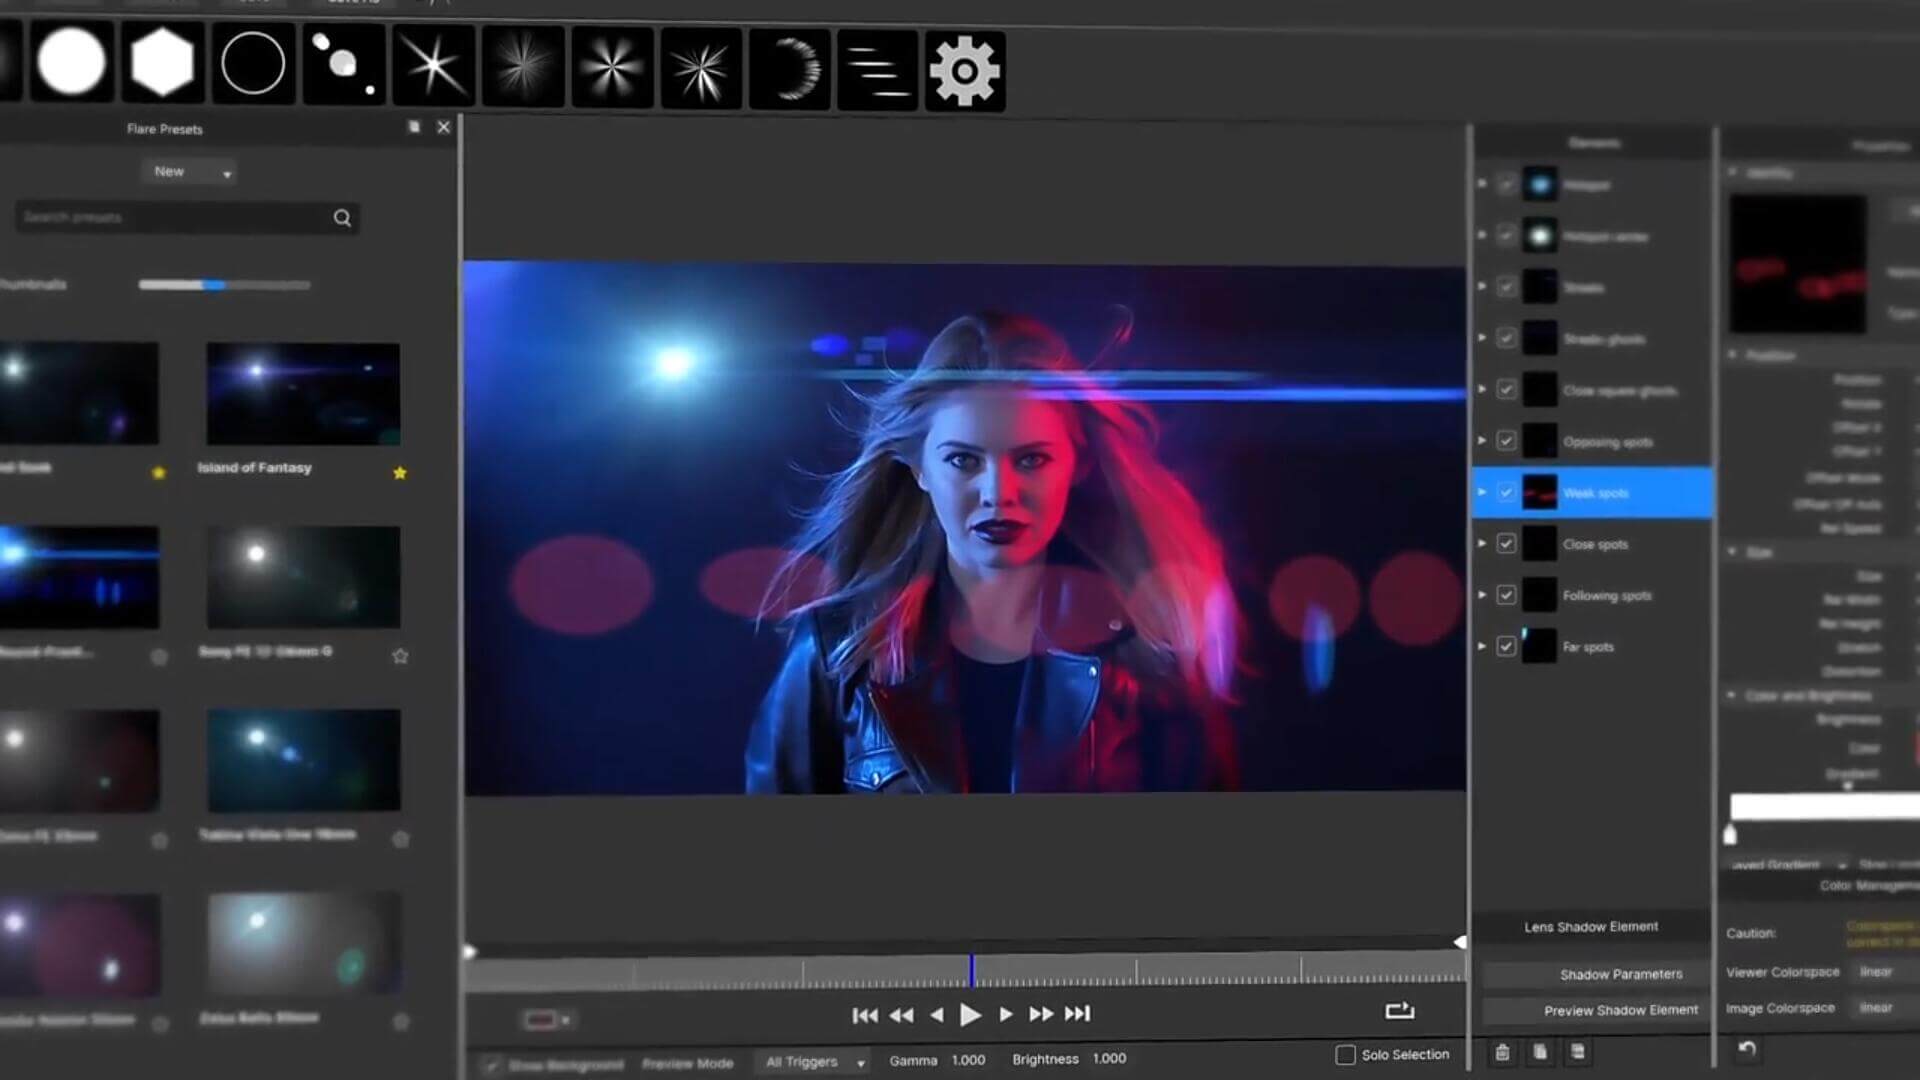This screenshot has width=1920, height=1080.
Task: Disable the Streak ghosts element checkbox
Action: (x=1506, y=338)
